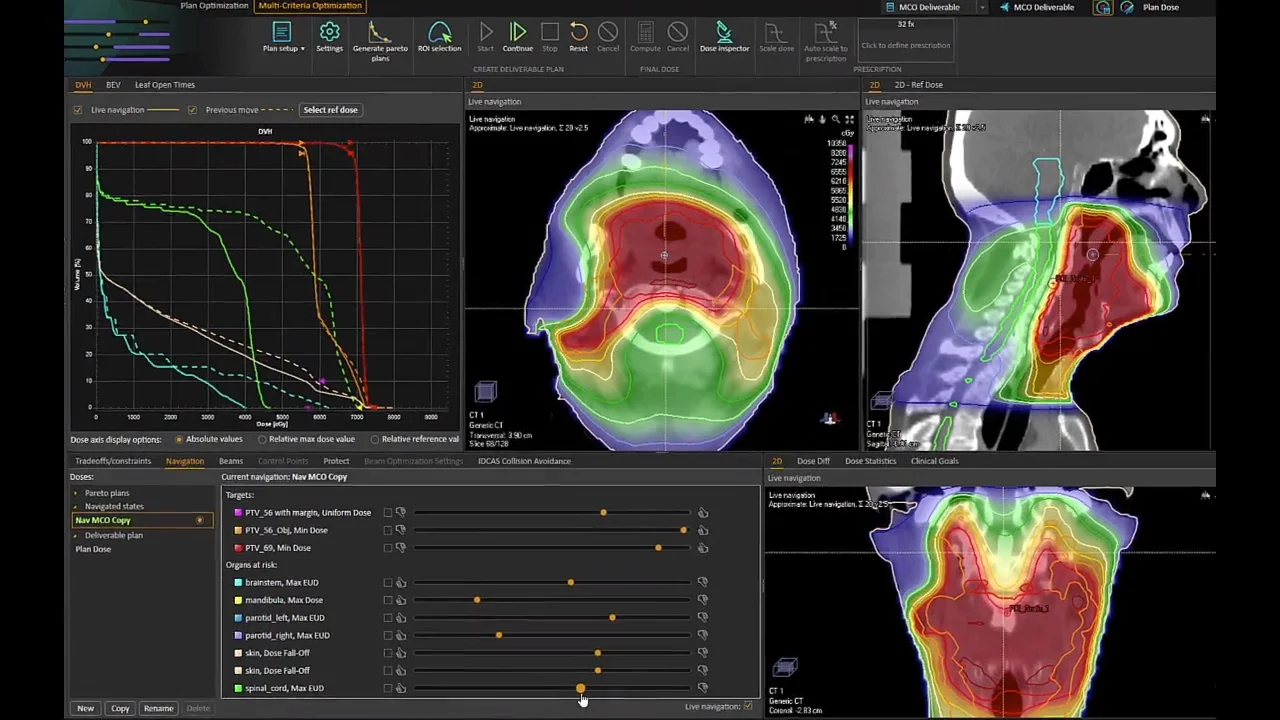Open the Dose Statistics tab
Viewport: 1280px width, 720px height.
[x=870, y=461]
